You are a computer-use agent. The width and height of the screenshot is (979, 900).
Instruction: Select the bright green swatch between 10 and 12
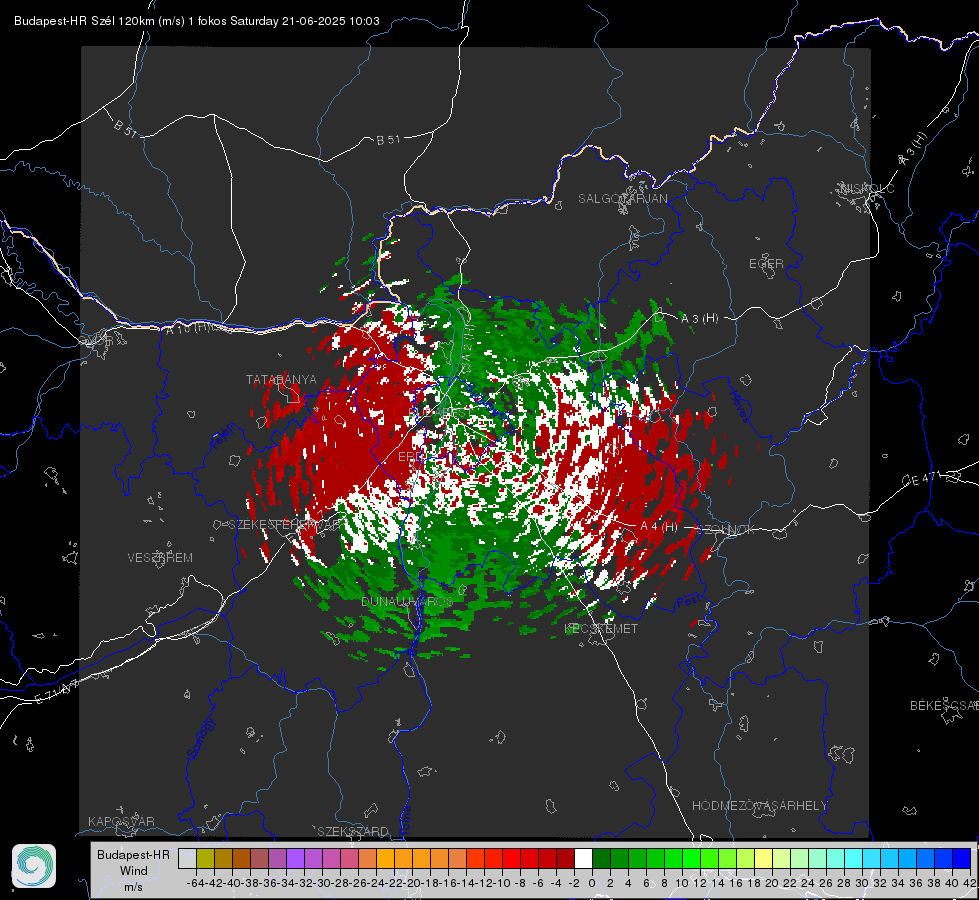tap(691, 858)
